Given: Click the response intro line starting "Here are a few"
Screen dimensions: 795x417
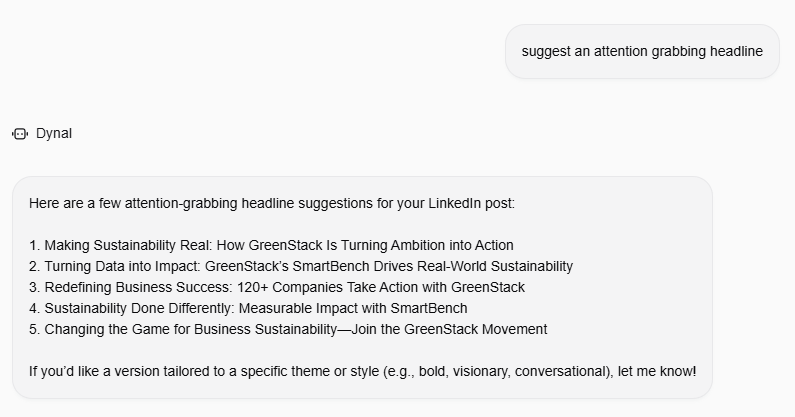Looking at the screenshot, I should click(x=270, y=203).
